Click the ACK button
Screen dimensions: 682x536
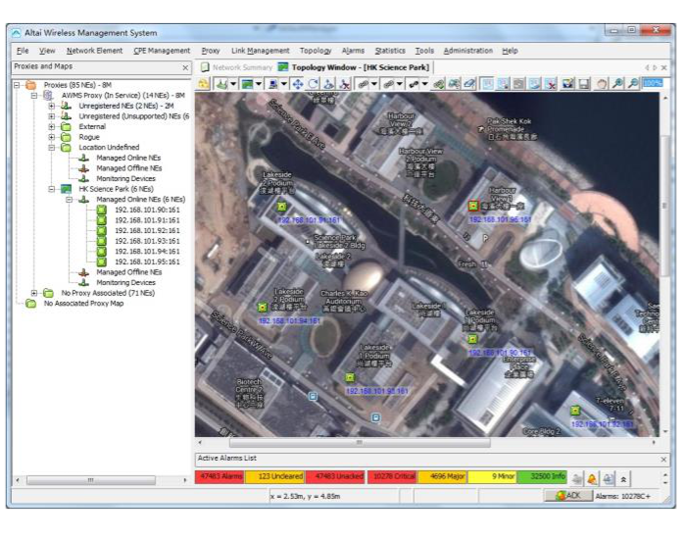[568, 496]
